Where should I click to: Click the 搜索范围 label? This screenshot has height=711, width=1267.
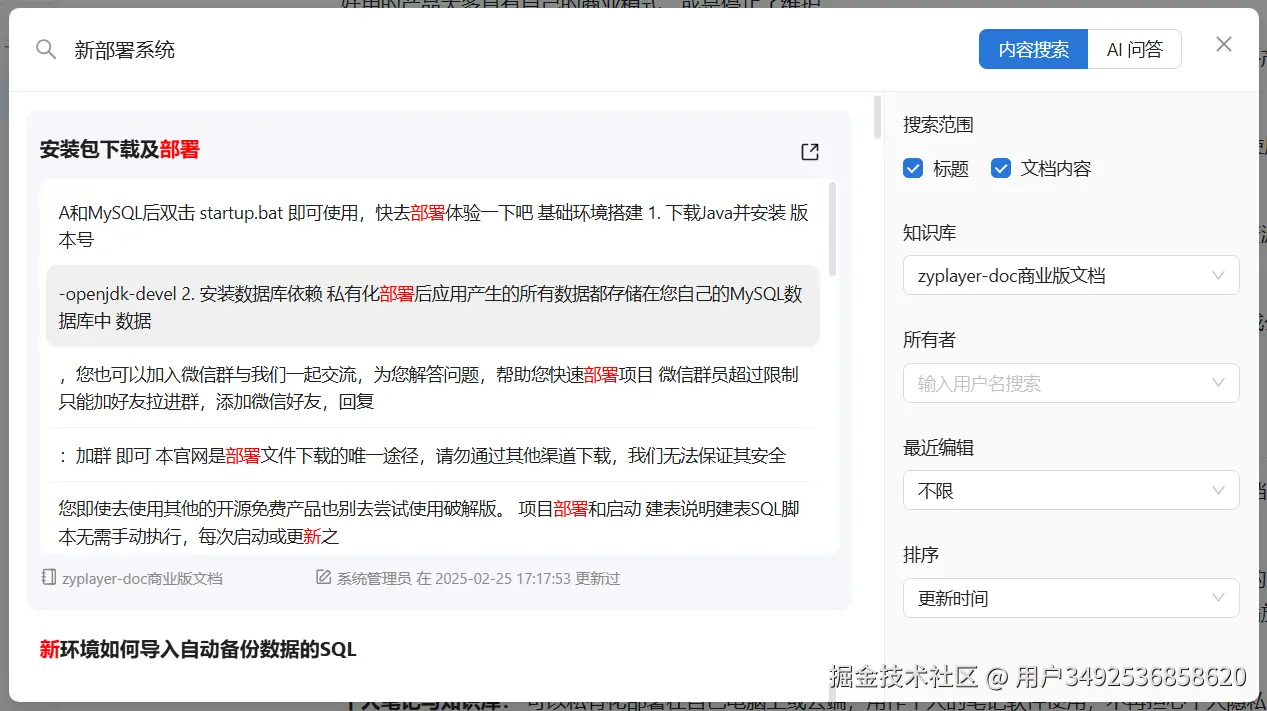938,125
